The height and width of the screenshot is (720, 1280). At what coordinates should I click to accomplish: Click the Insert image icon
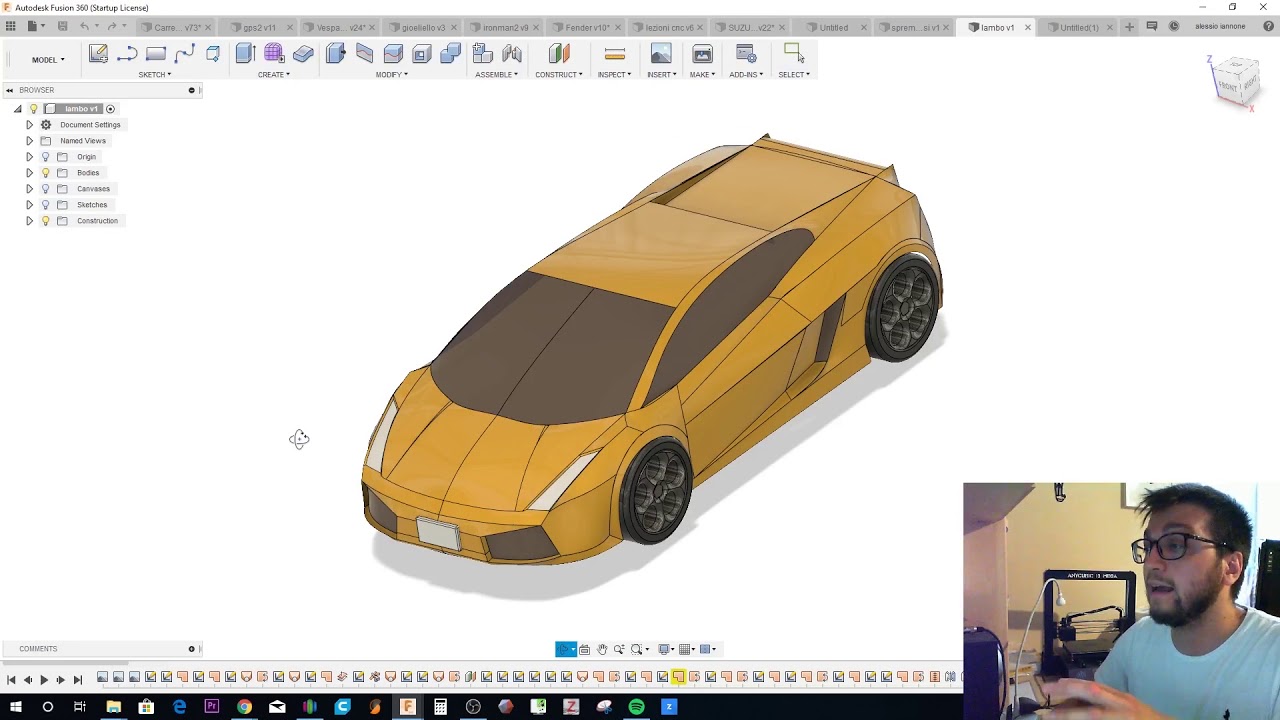(x=661, y=54)
